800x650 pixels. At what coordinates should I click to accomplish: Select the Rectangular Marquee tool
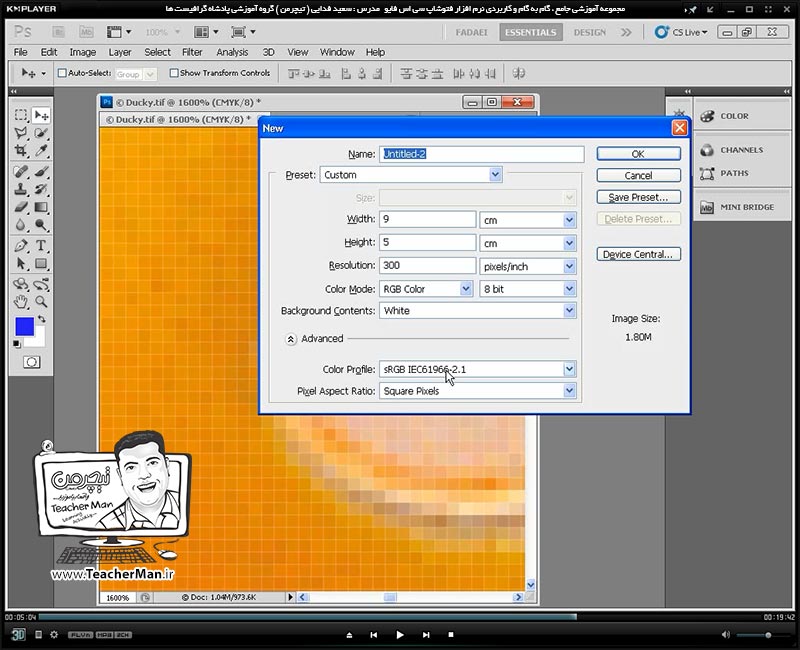click(x=21, y=115)
